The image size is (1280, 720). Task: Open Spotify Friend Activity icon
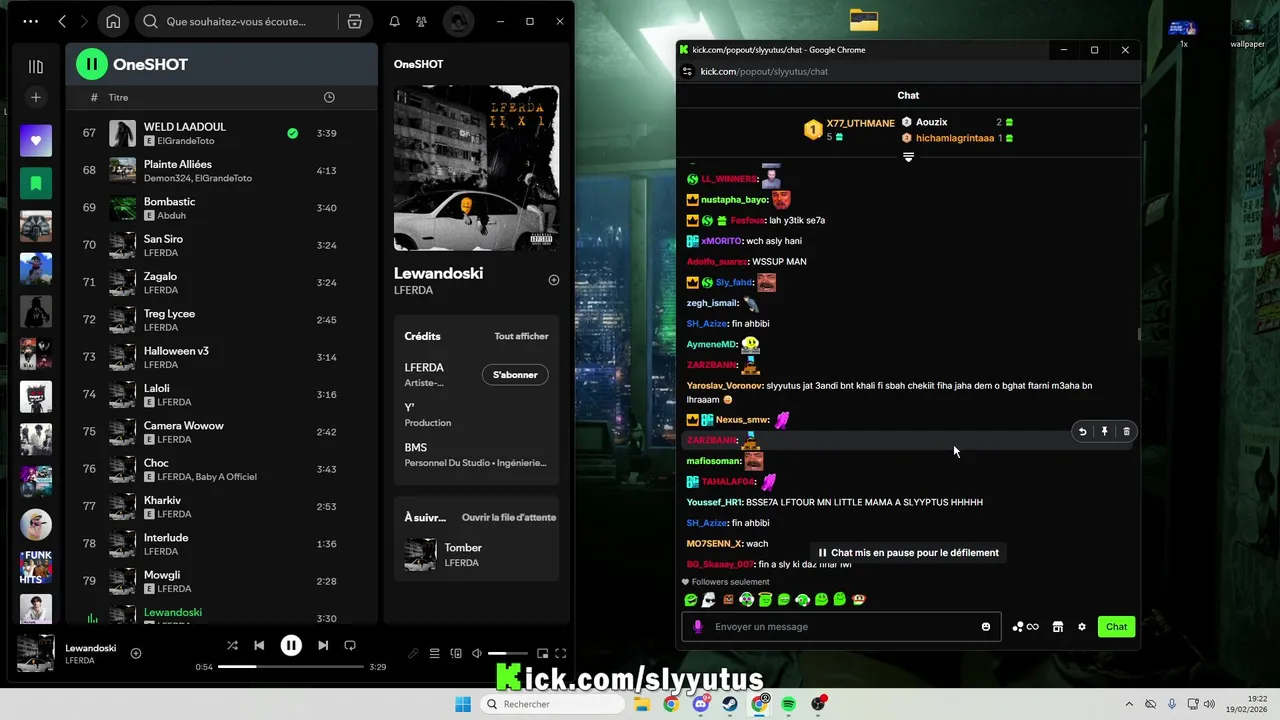pos(421,21)
